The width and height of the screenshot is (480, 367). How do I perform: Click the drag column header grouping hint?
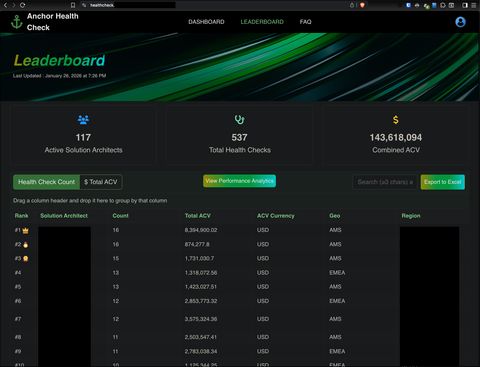90,201
